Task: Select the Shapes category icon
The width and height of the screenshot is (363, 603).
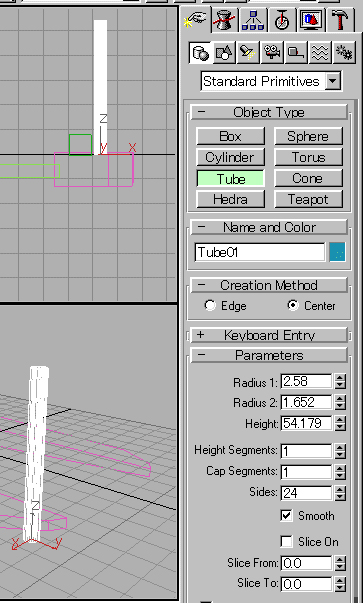Action: (x=224, y=53)
